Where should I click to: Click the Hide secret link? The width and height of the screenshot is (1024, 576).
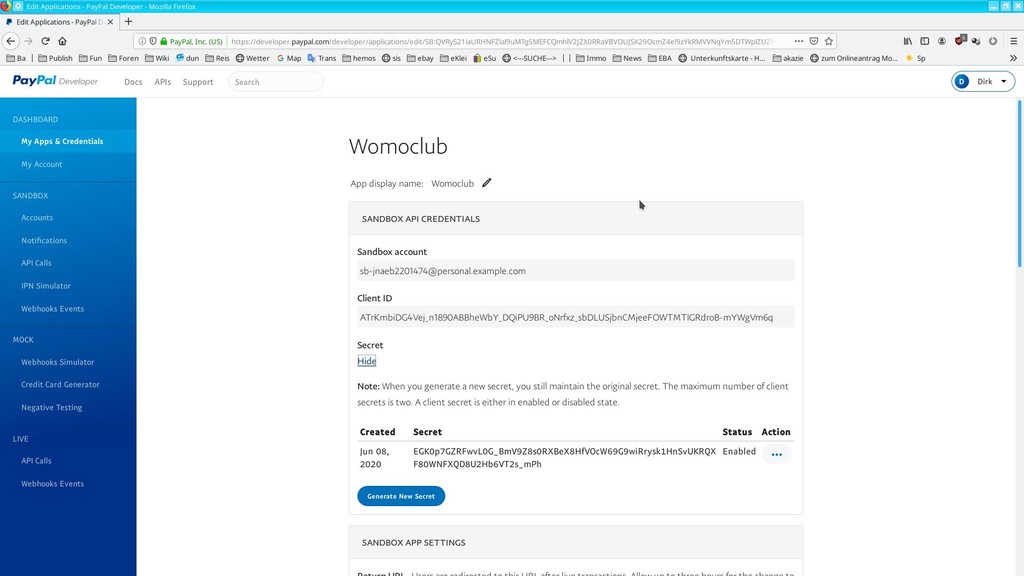click(366, 361)
